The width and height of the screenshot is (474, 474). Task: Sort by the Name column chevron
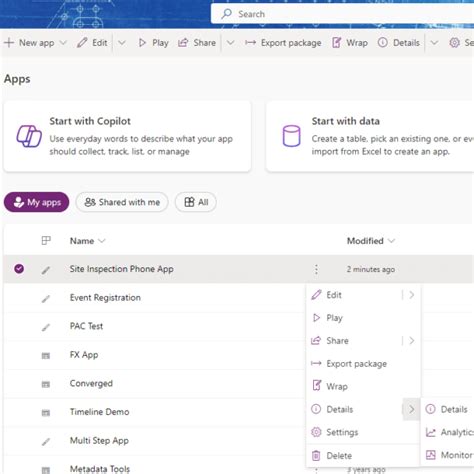[102, 241]
